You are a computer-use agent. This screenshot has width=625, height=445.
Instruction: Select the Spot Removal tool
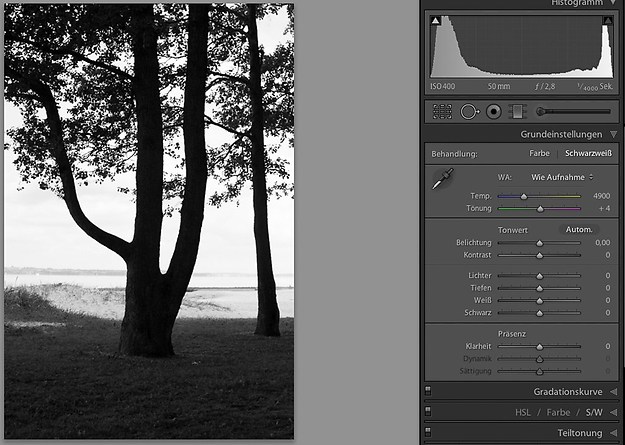coord(469,112)
